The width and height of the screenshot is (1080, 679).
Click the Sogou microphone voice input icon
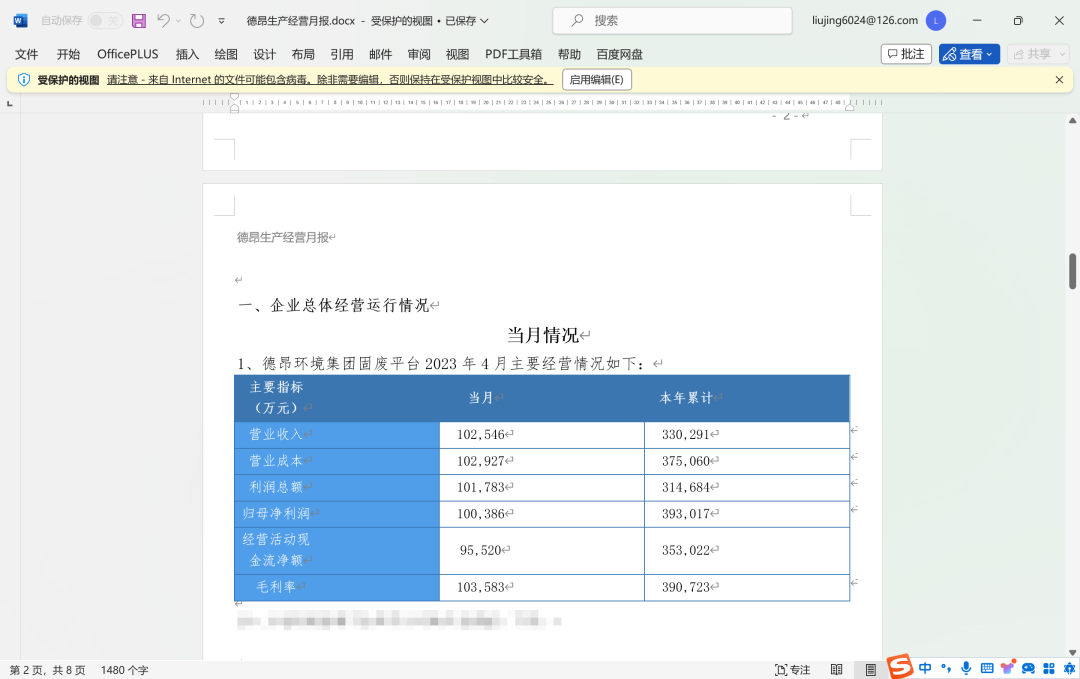[966, 668]
